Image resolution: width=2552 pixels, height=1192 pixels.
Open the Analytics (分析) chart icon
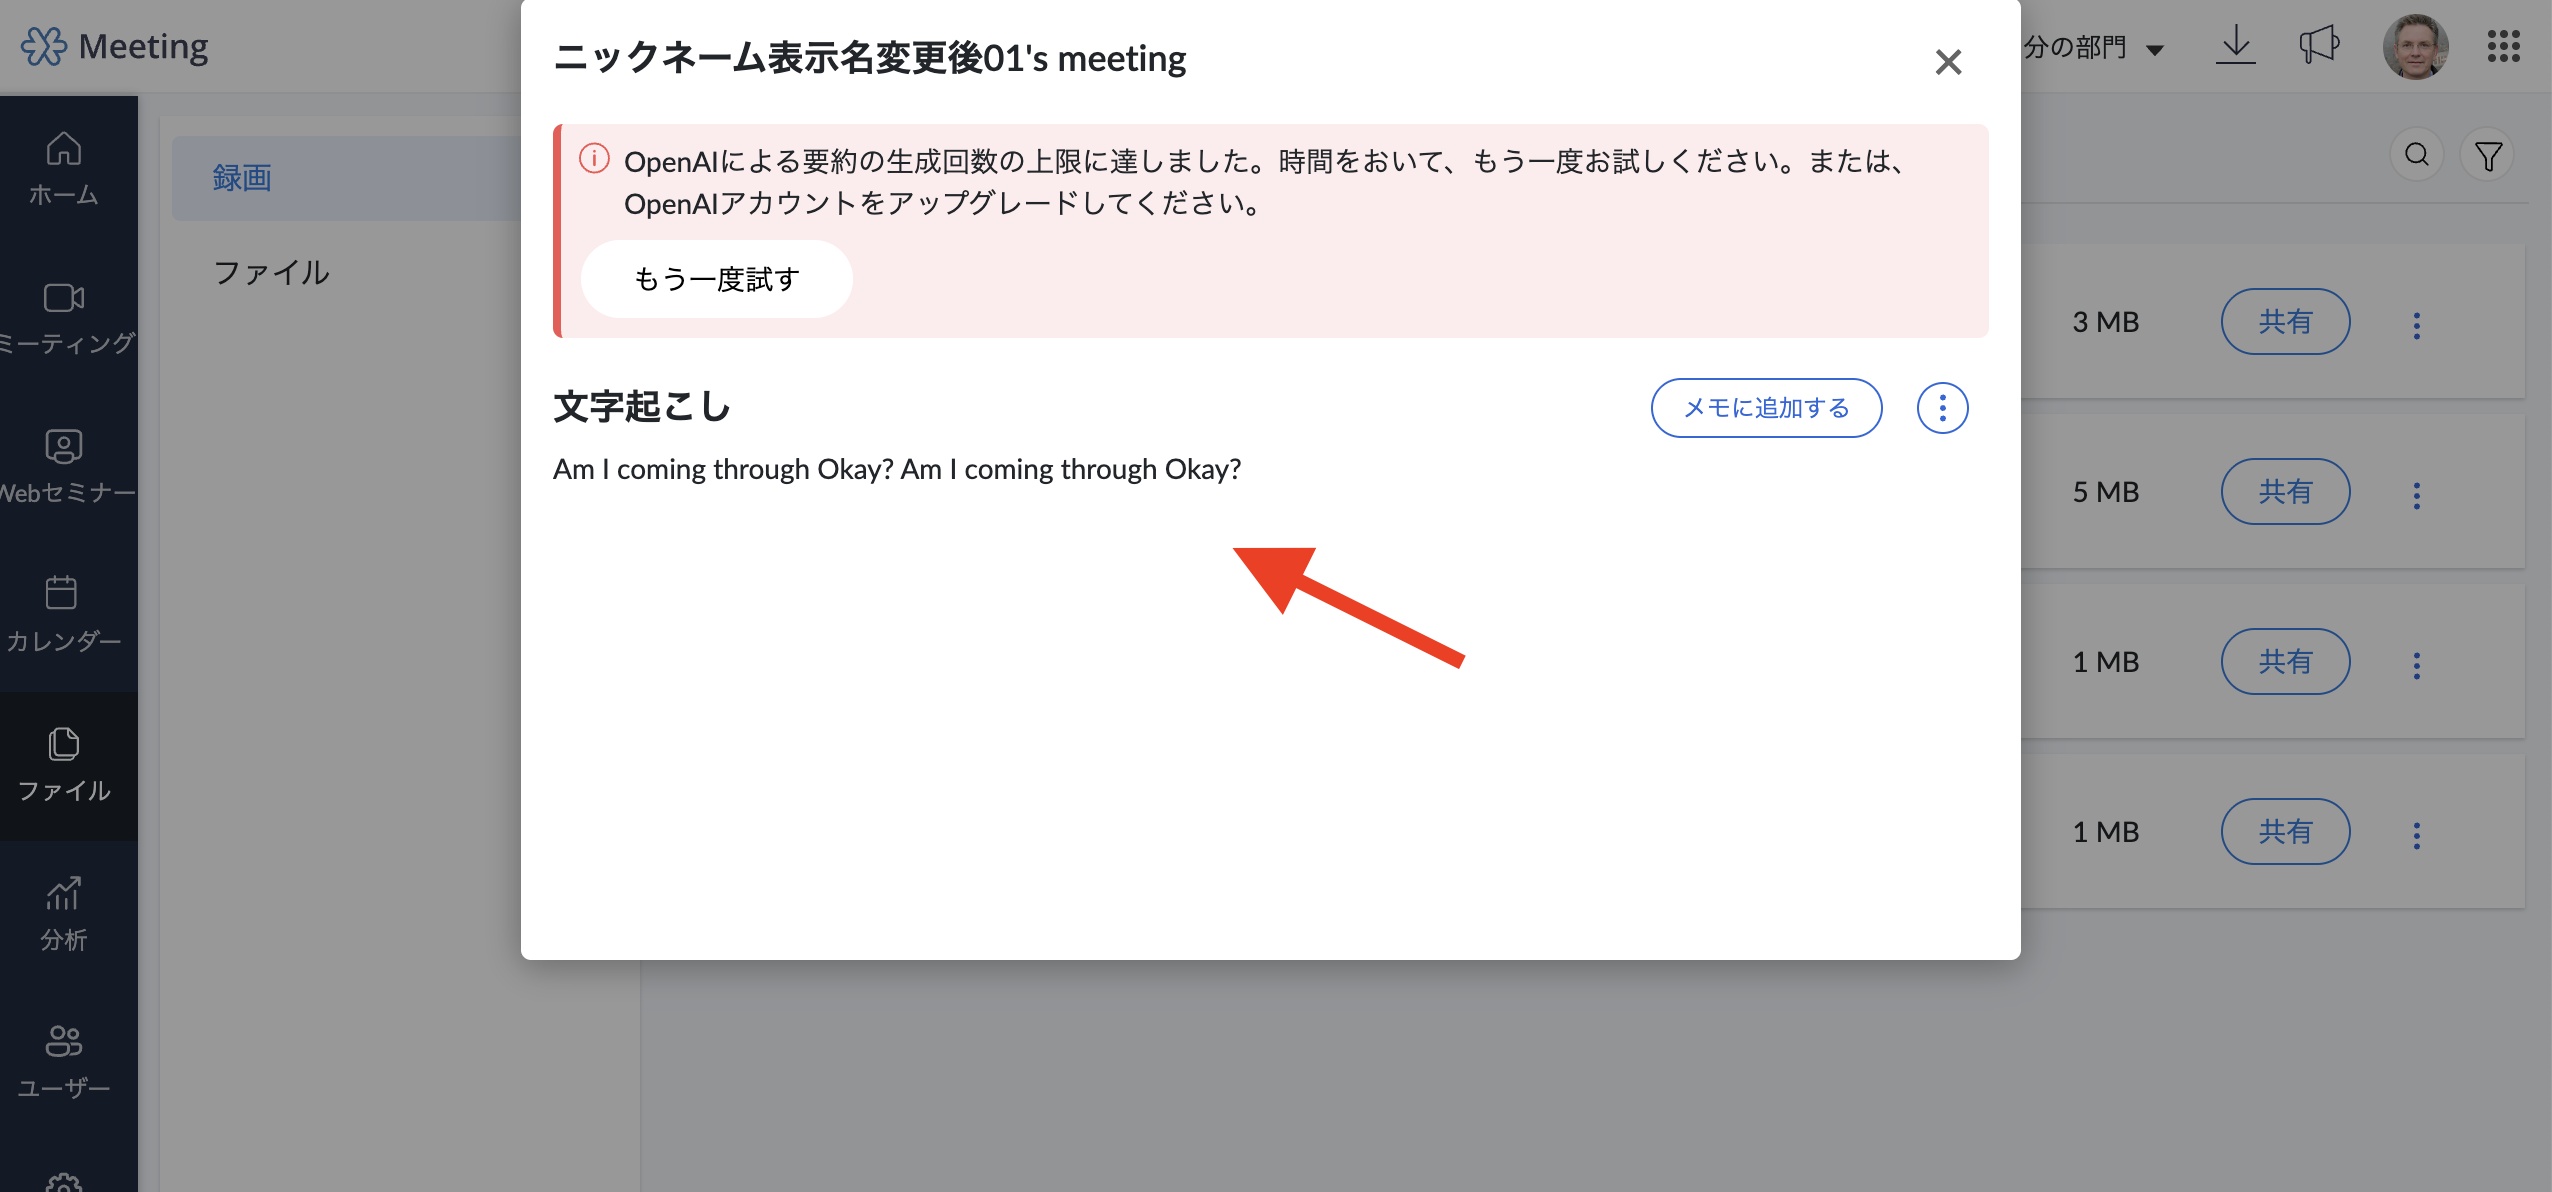63,893
